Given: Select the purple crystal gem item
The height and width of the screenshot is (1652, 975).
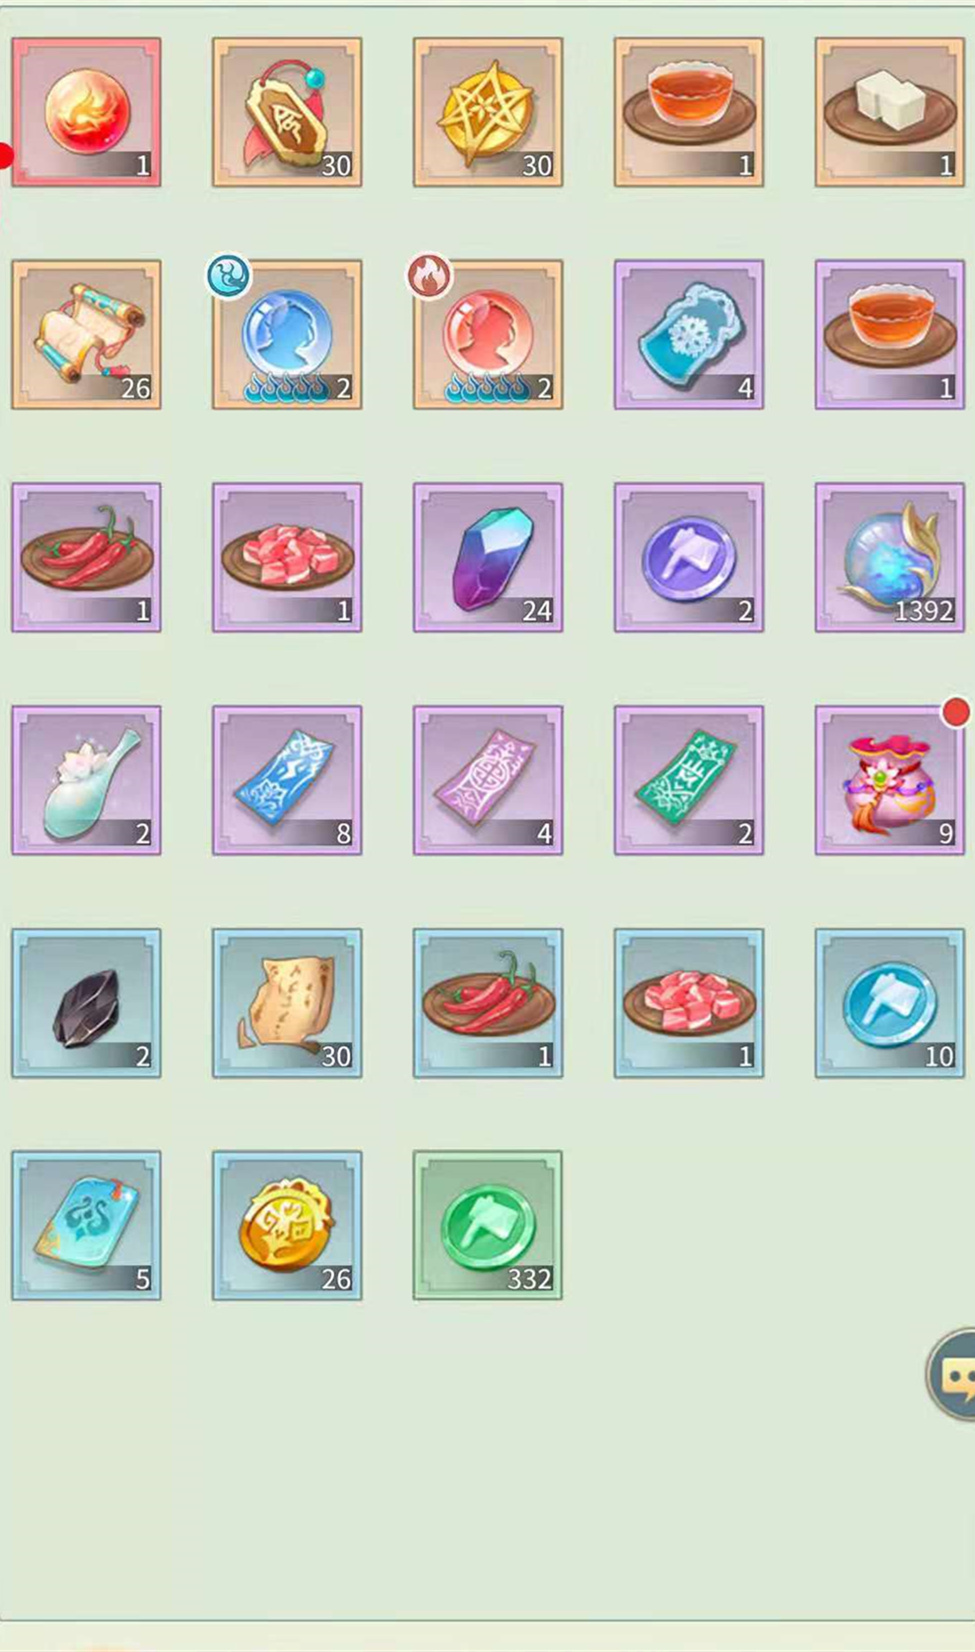Looking at the screenshot, I should (488, 557).
